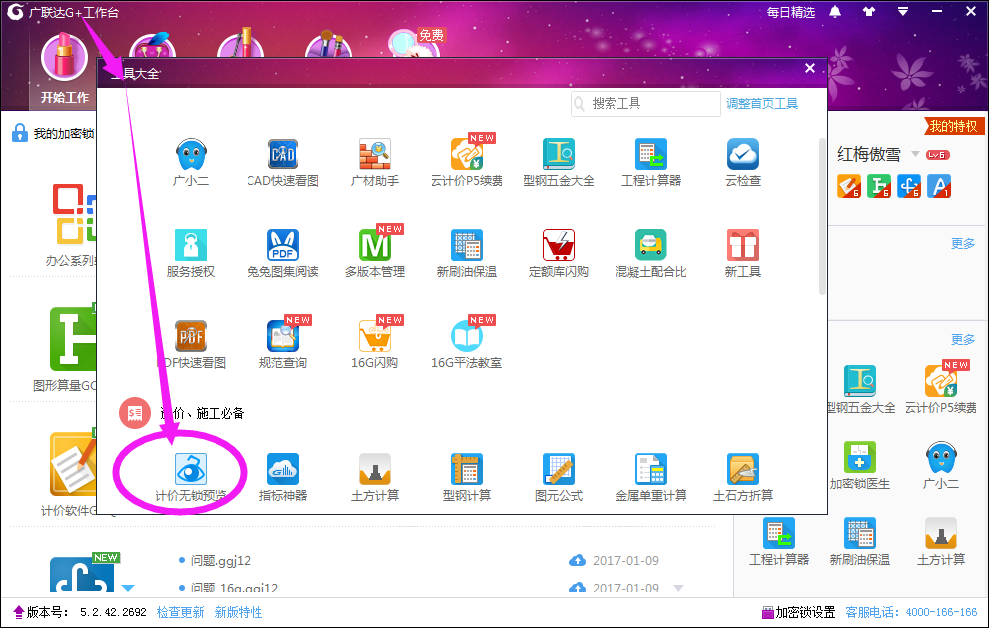The image size is (989, 628).
Task: Click the notification bell icon
Action: (835, 11)
